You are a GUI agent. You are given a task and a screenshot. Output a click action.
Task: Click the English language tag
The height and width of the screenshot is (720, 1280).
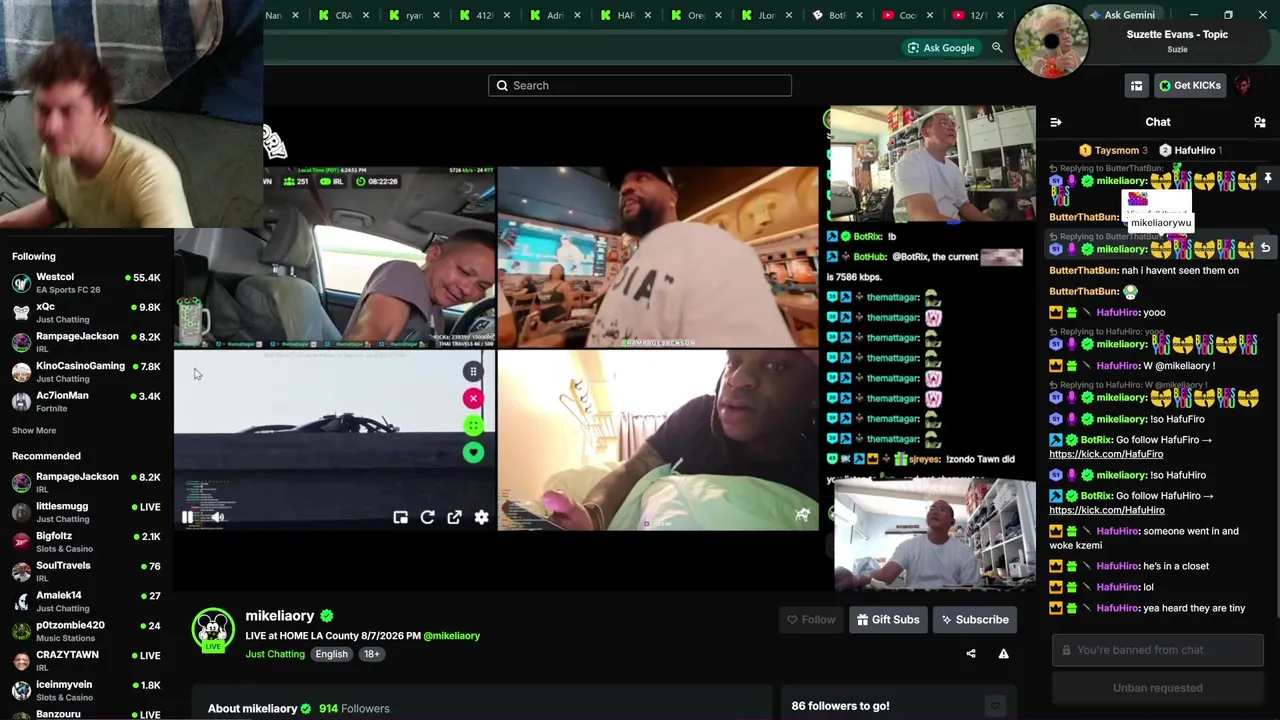click(331, 654)
